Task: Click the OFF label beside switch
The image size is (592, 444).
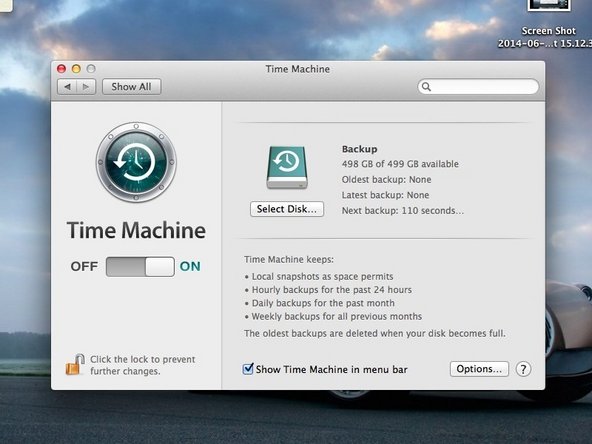Action: [x=84, y=267]
